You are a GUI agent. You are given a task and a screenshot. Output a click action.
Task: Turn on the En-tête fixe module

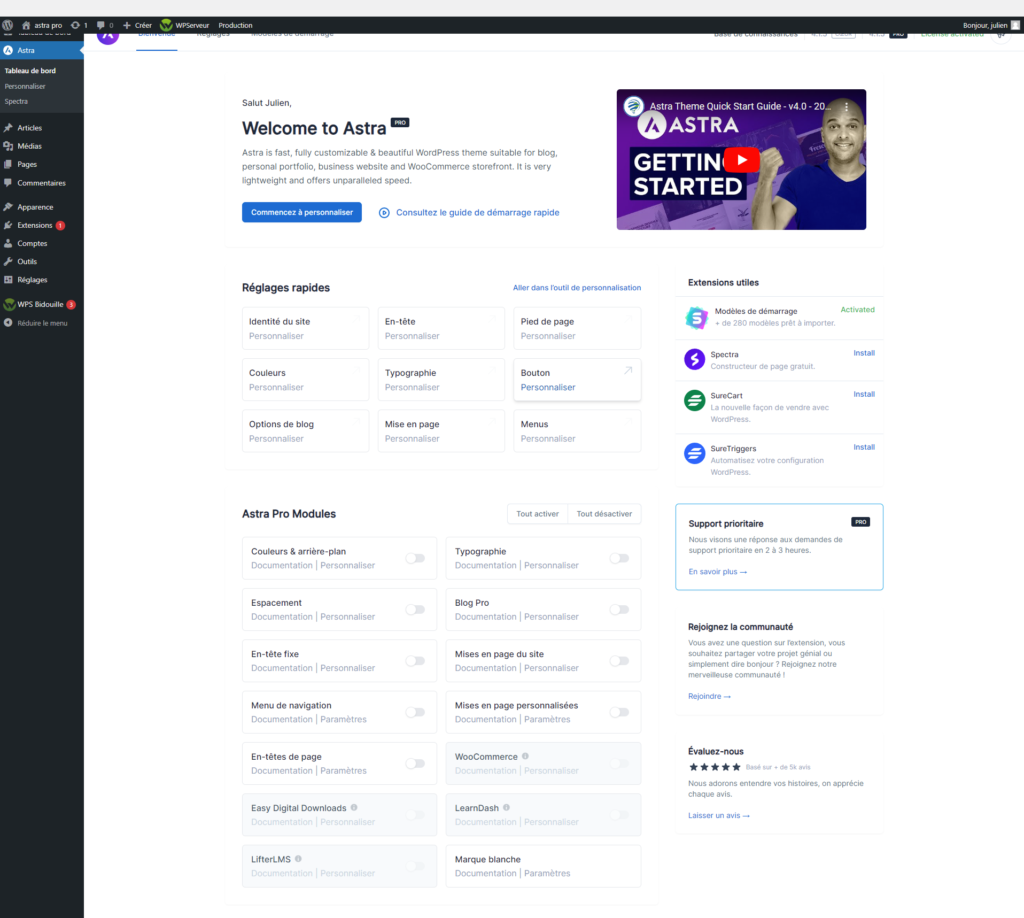pos(414,661)
